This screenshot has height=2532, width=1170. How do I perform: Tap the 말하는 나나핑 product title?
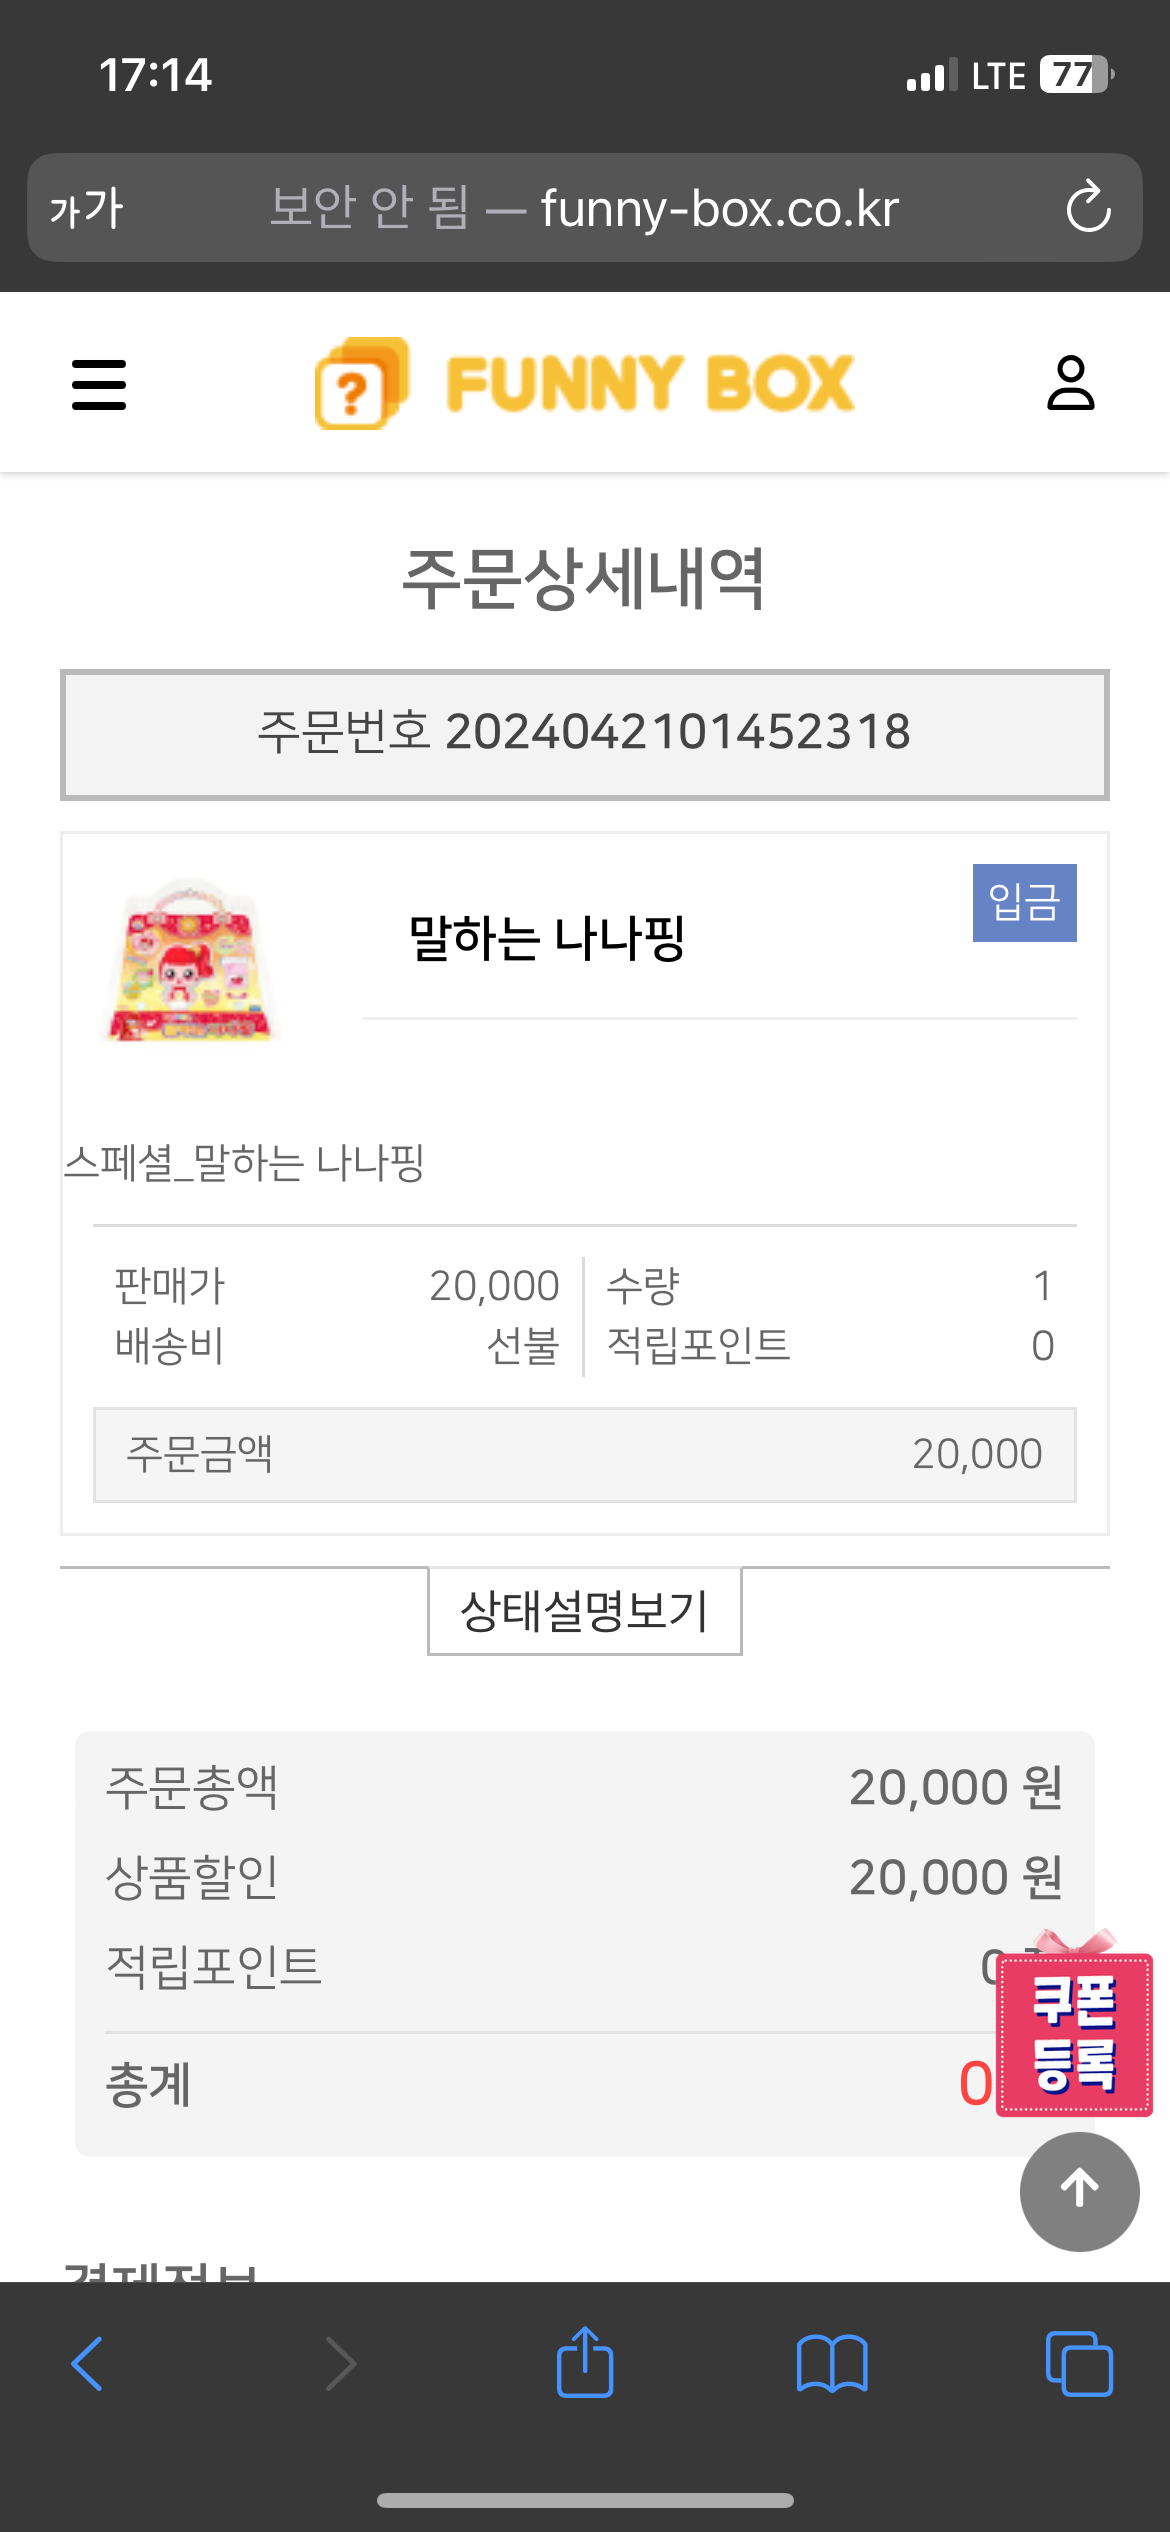click(x=546, y=939)
